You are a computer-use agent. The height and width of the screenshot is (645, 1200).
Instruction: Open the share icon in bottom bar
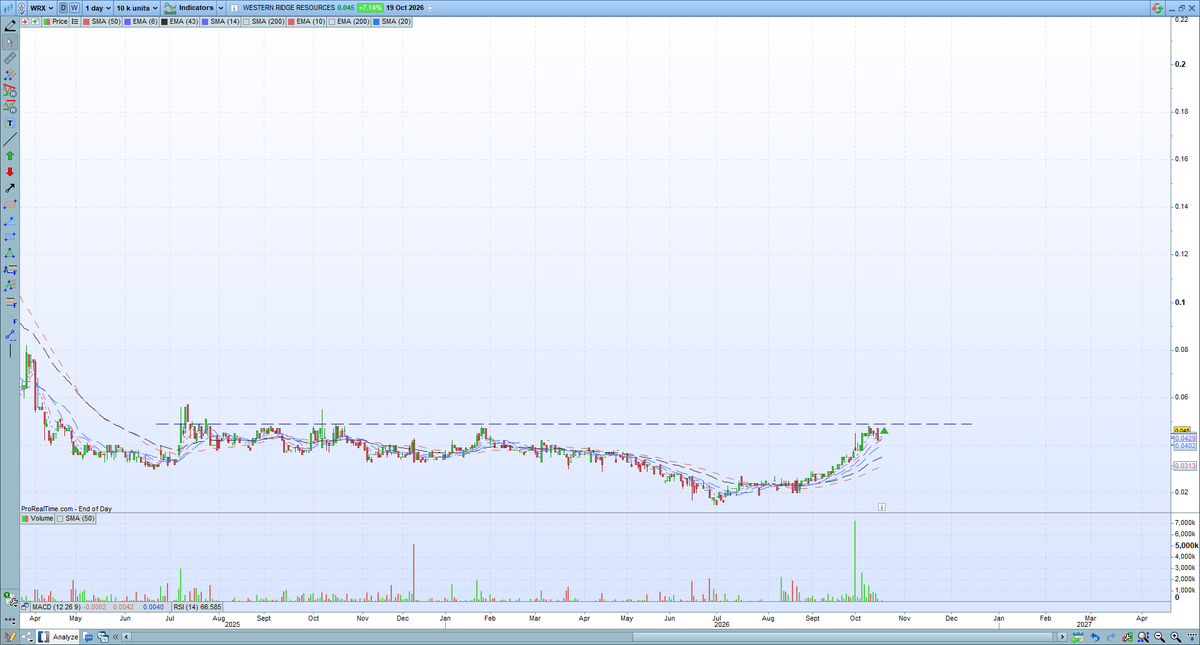tap(27, 637)
